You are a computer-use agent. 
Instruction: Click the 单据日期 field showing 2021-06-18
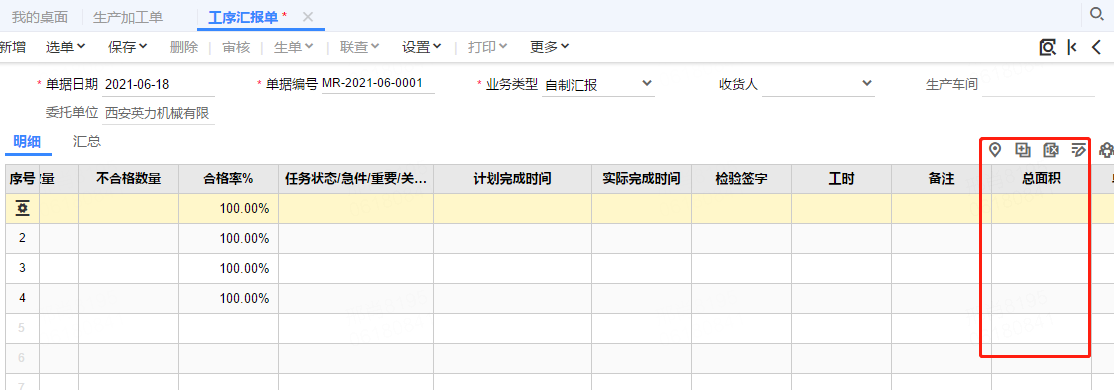point(158,85)
